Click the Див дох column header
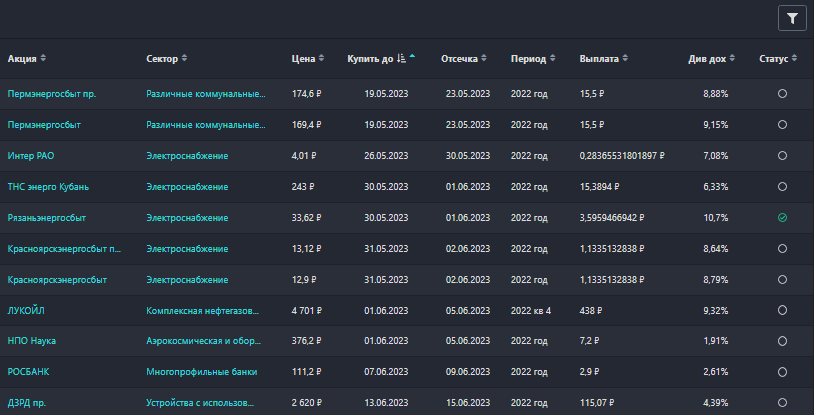814x415 pixels. pos(707,59)
